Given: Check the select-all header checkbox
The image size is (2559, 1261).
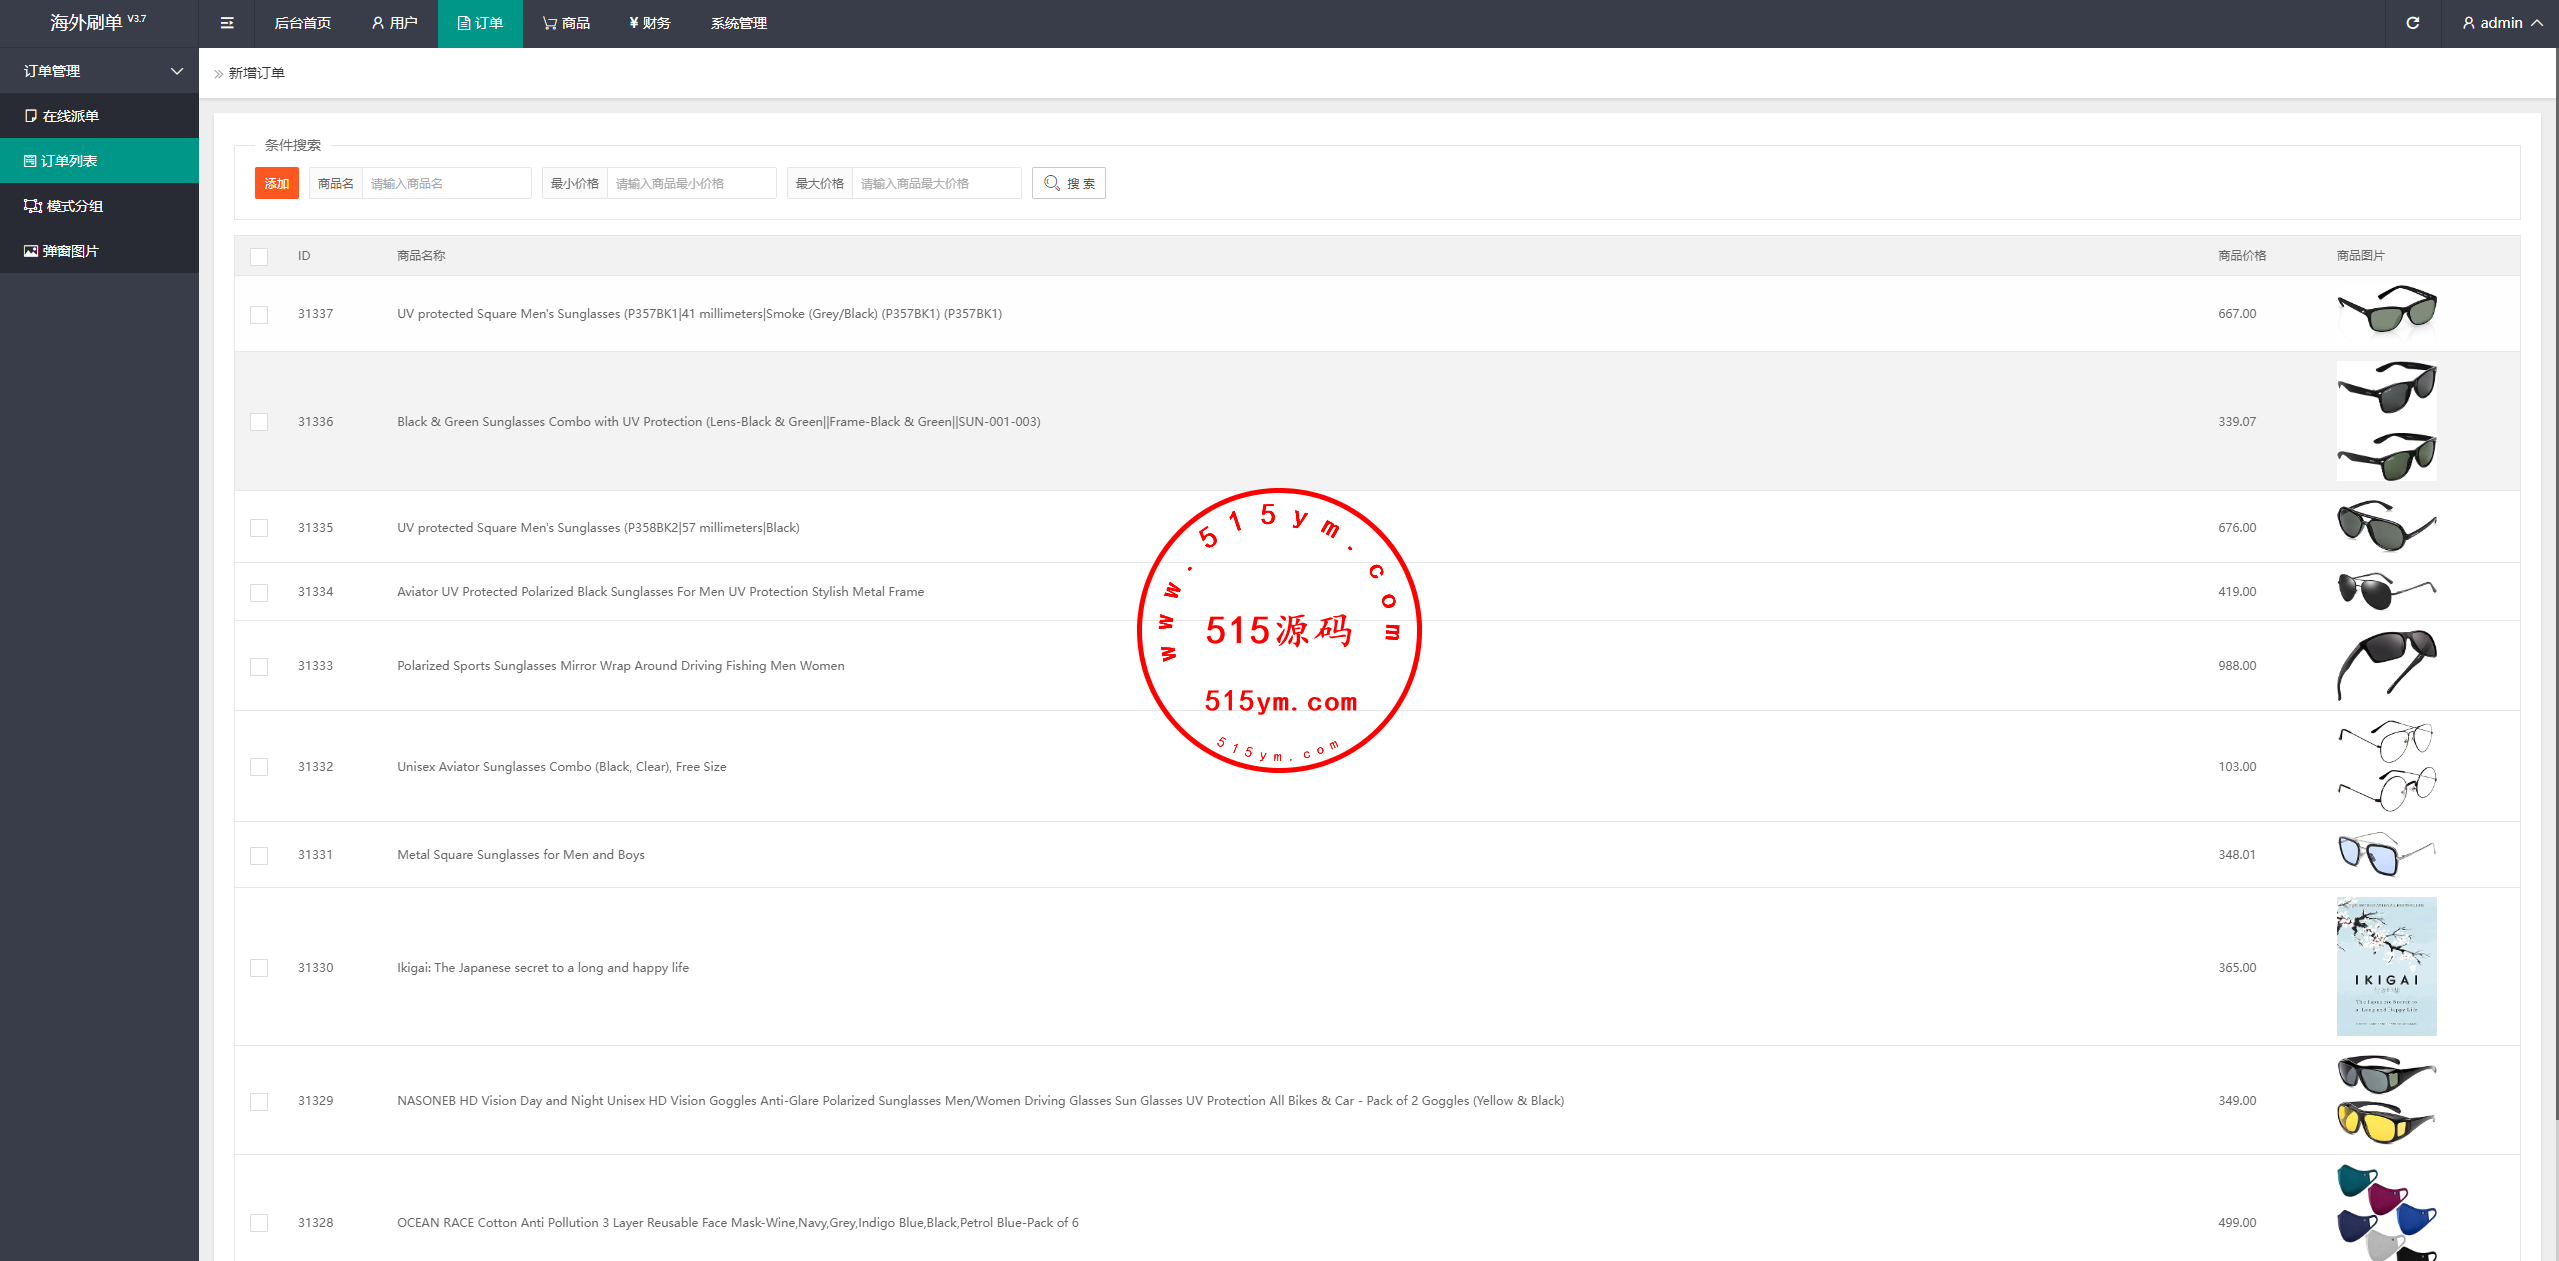Looking at the screenshot, I should point(259,257).
